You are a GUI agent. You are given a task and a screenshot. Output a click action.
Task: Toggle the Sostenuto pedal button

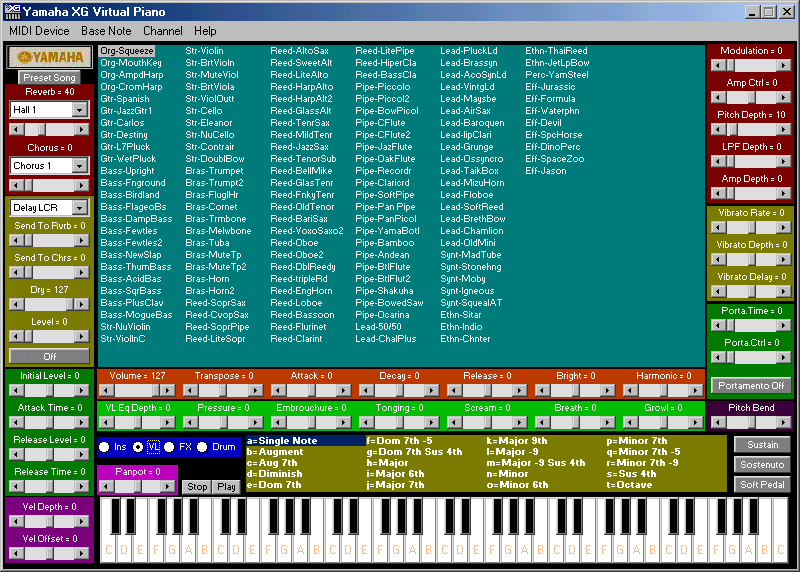762,465
